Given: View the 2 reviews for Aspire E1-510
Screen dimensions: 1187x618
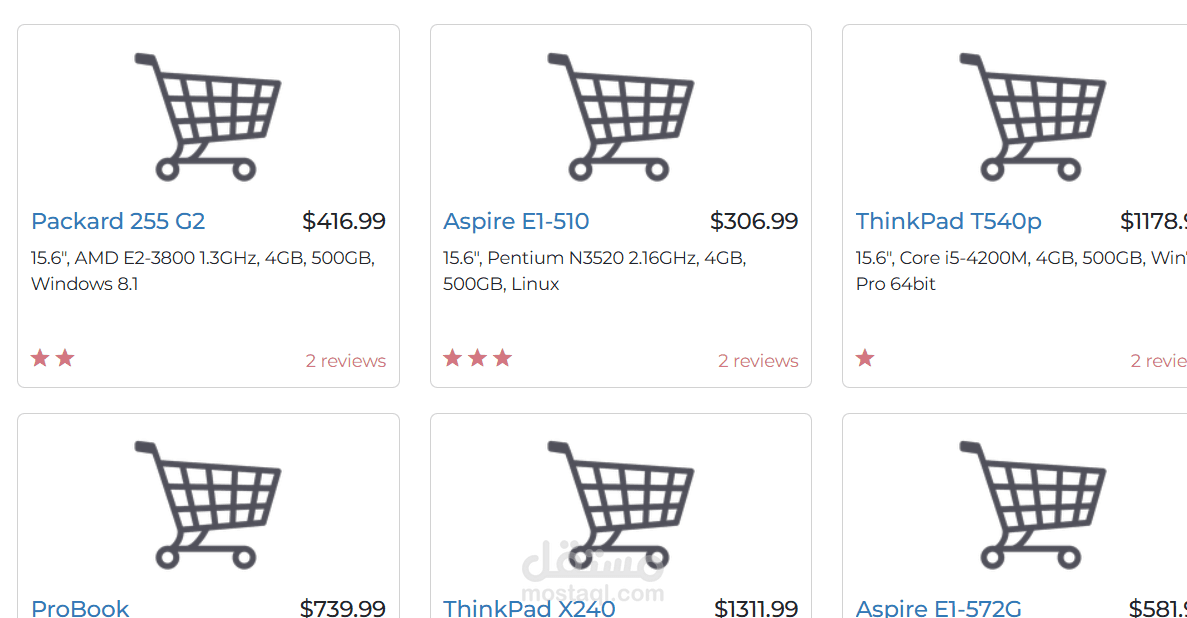Looking at the screenshot, I should tap(759, 361).
